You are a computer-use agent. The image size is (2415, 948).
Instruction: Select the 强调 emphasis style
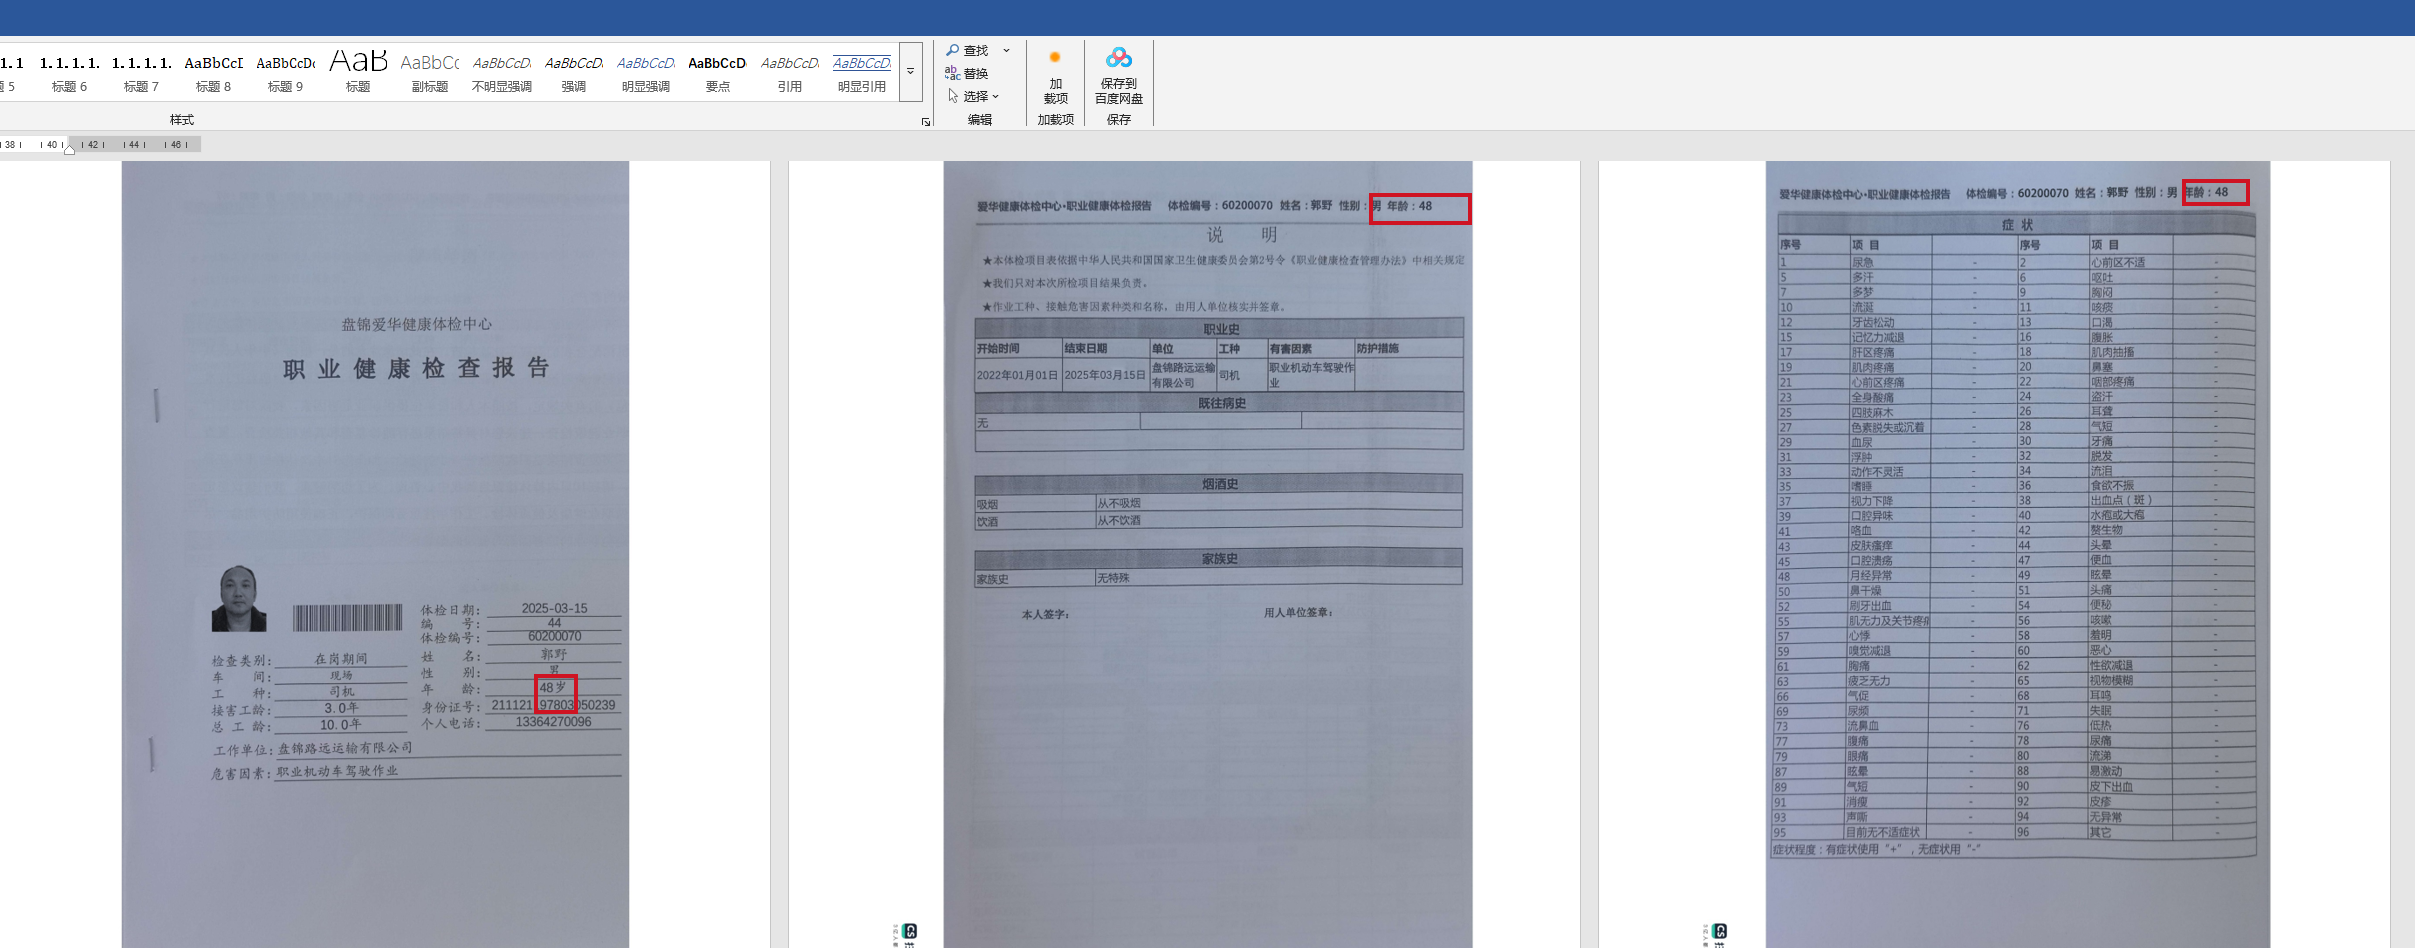[x=574, y=73]
